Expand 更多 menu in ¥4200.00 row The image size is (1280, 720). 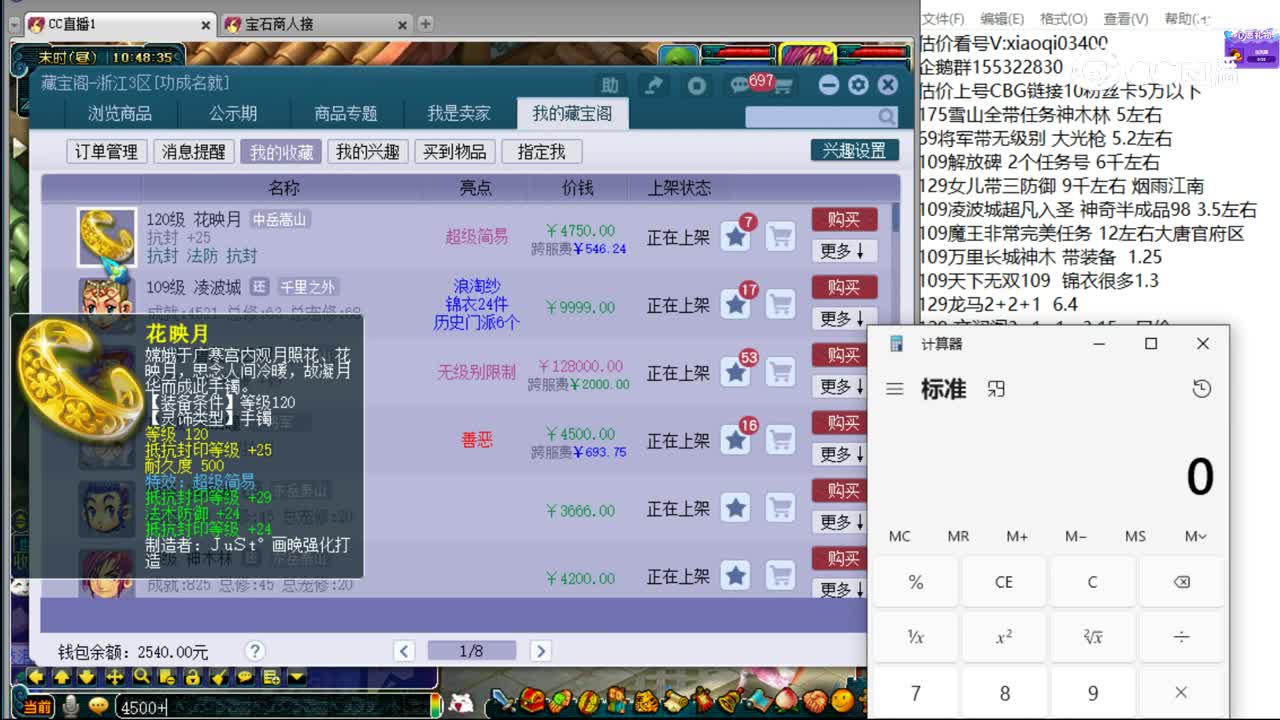coord(841,589)
